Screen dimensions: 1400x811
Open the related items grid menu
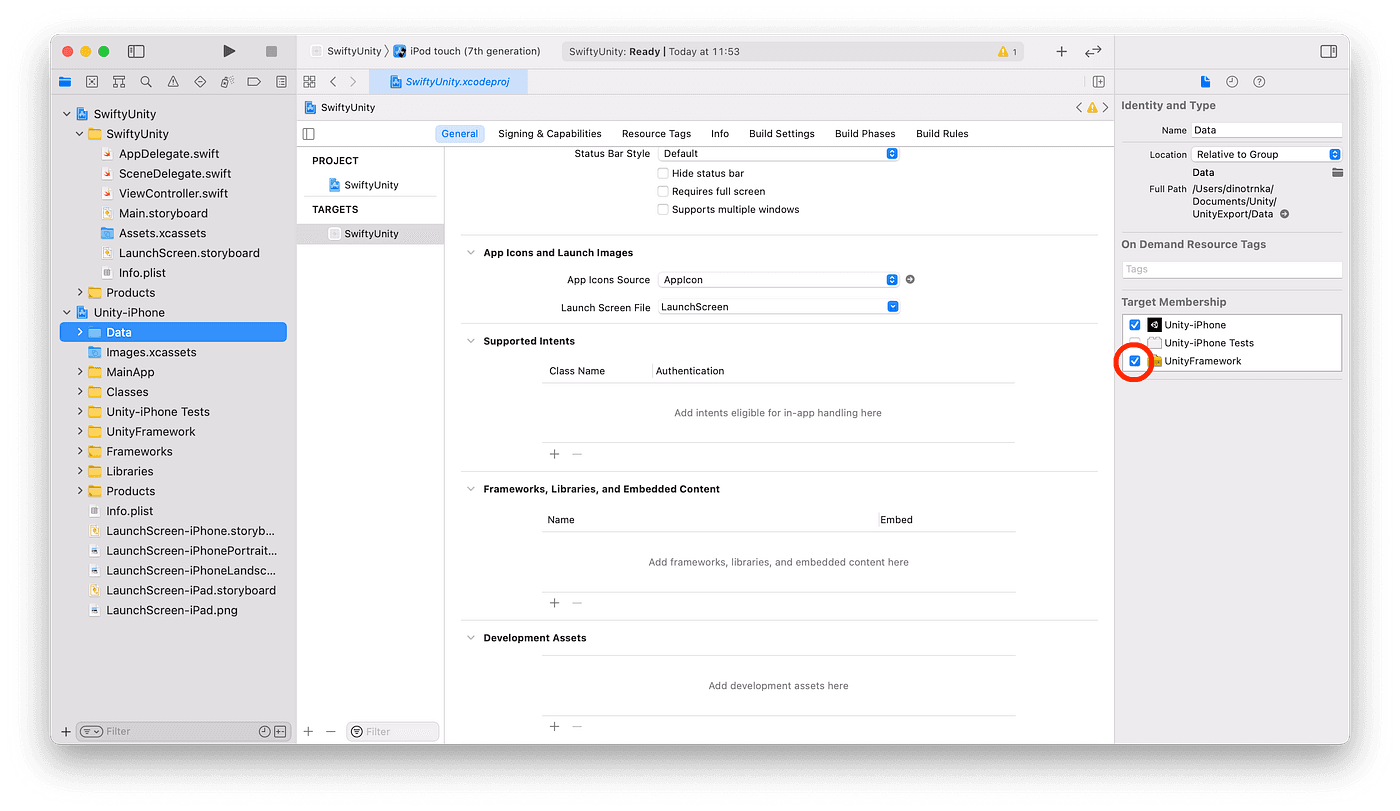(309, 82)
